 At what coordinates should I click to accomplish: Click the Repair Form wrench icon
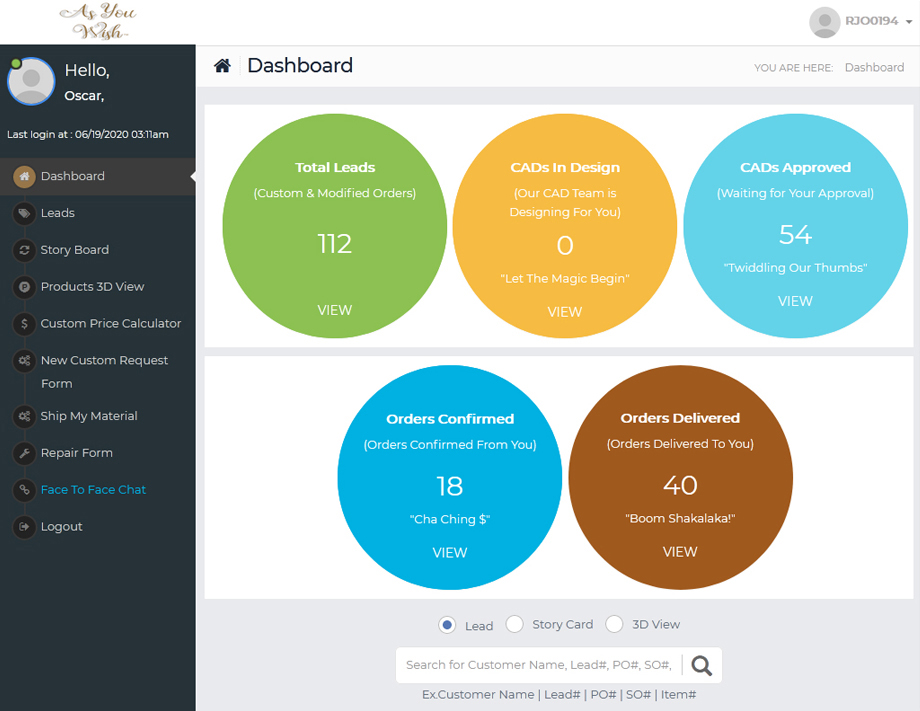coord(24,453)
